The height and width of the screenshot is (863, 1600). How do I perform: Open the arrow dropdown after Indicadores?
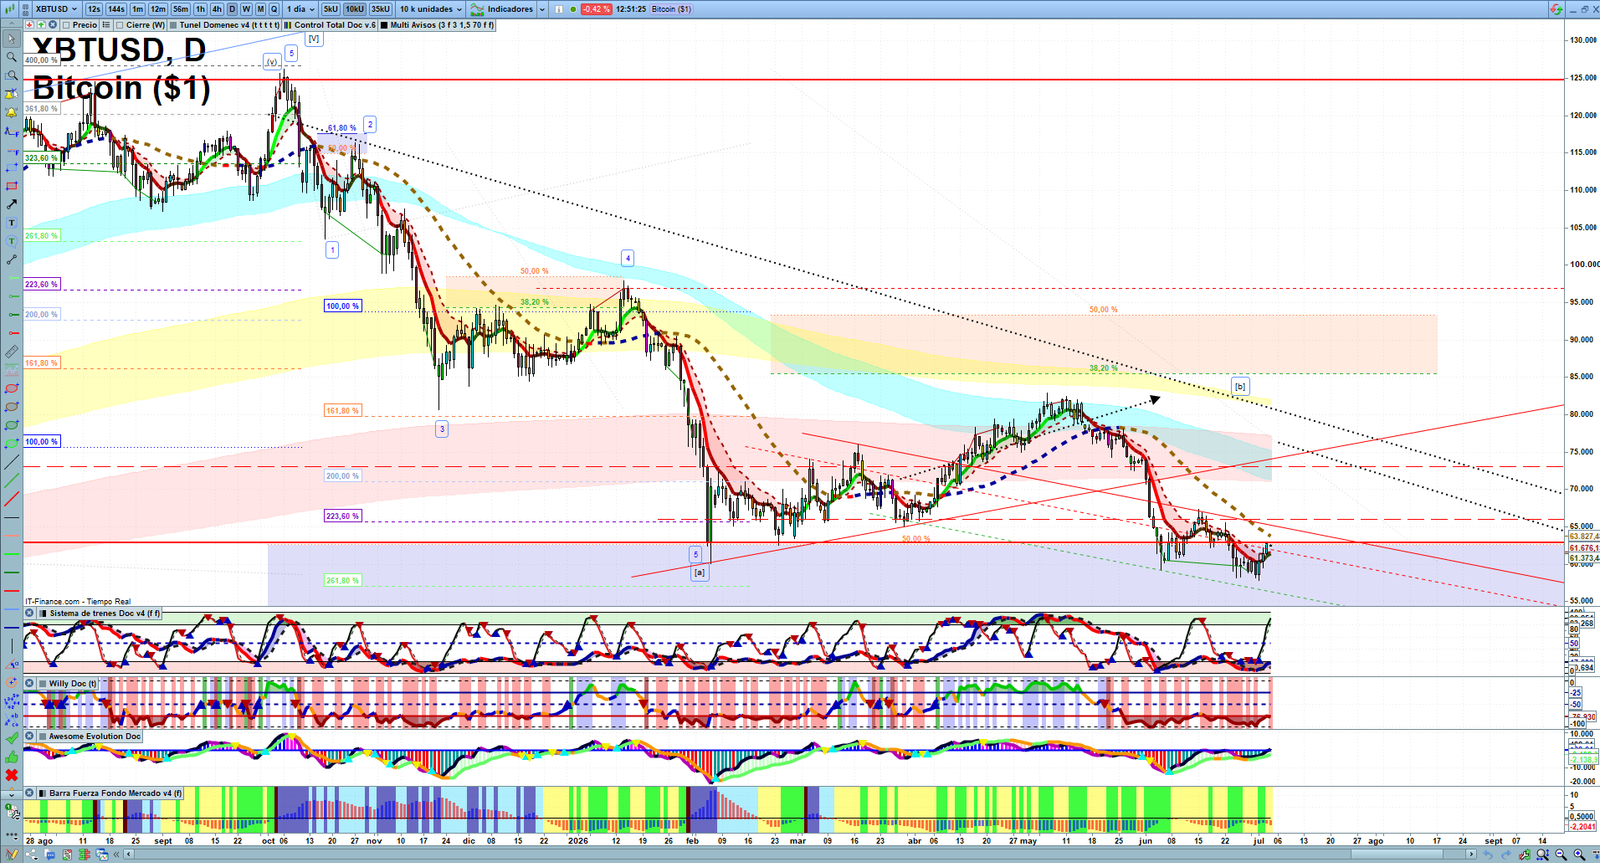542,9
